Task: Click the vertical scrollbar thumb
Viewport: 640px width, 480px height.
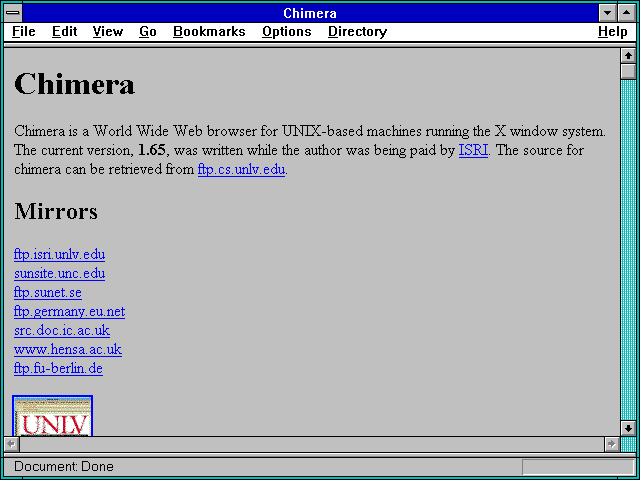Action: 628,71
